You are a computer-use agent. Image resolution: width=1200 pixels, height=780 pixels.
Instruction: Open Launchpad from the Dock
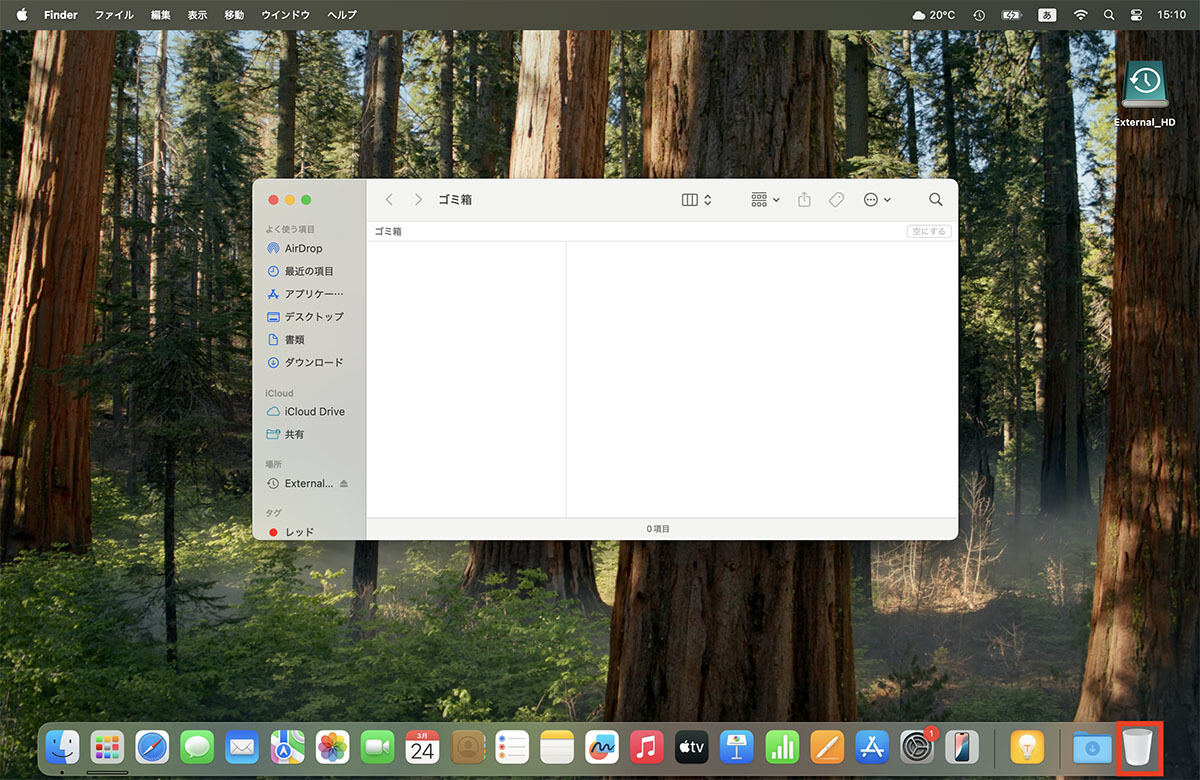click(108, 746)
